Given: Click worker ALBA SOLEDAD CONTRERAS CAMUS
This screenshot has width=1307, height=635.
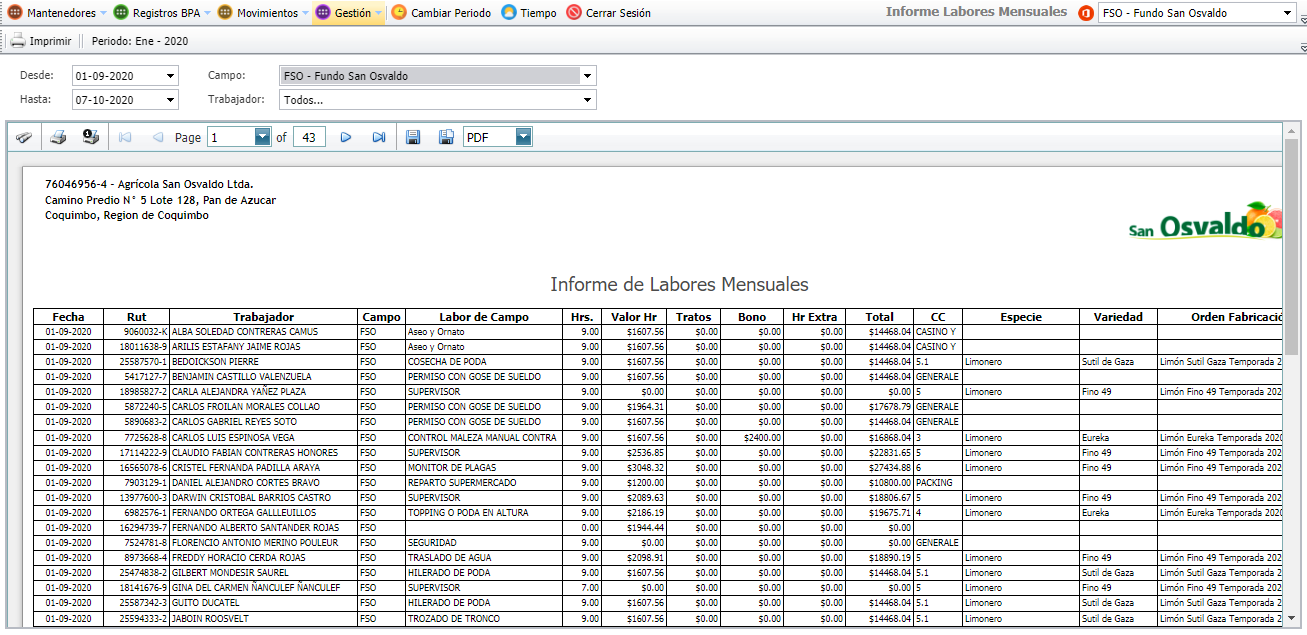Looking at the screenshot, I should pyautogui.click(x=245, y=332).
